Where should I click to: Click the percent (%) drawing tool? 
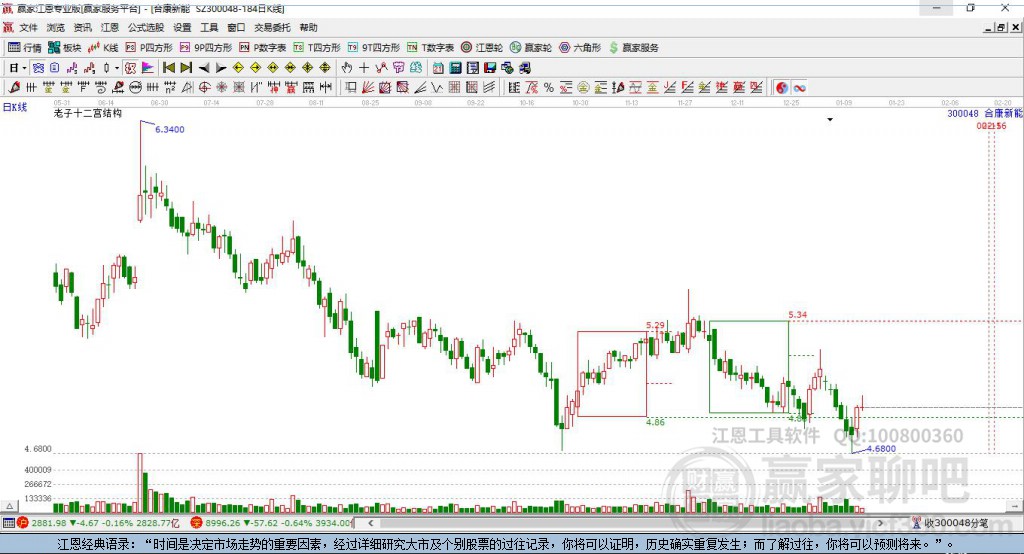549,88
